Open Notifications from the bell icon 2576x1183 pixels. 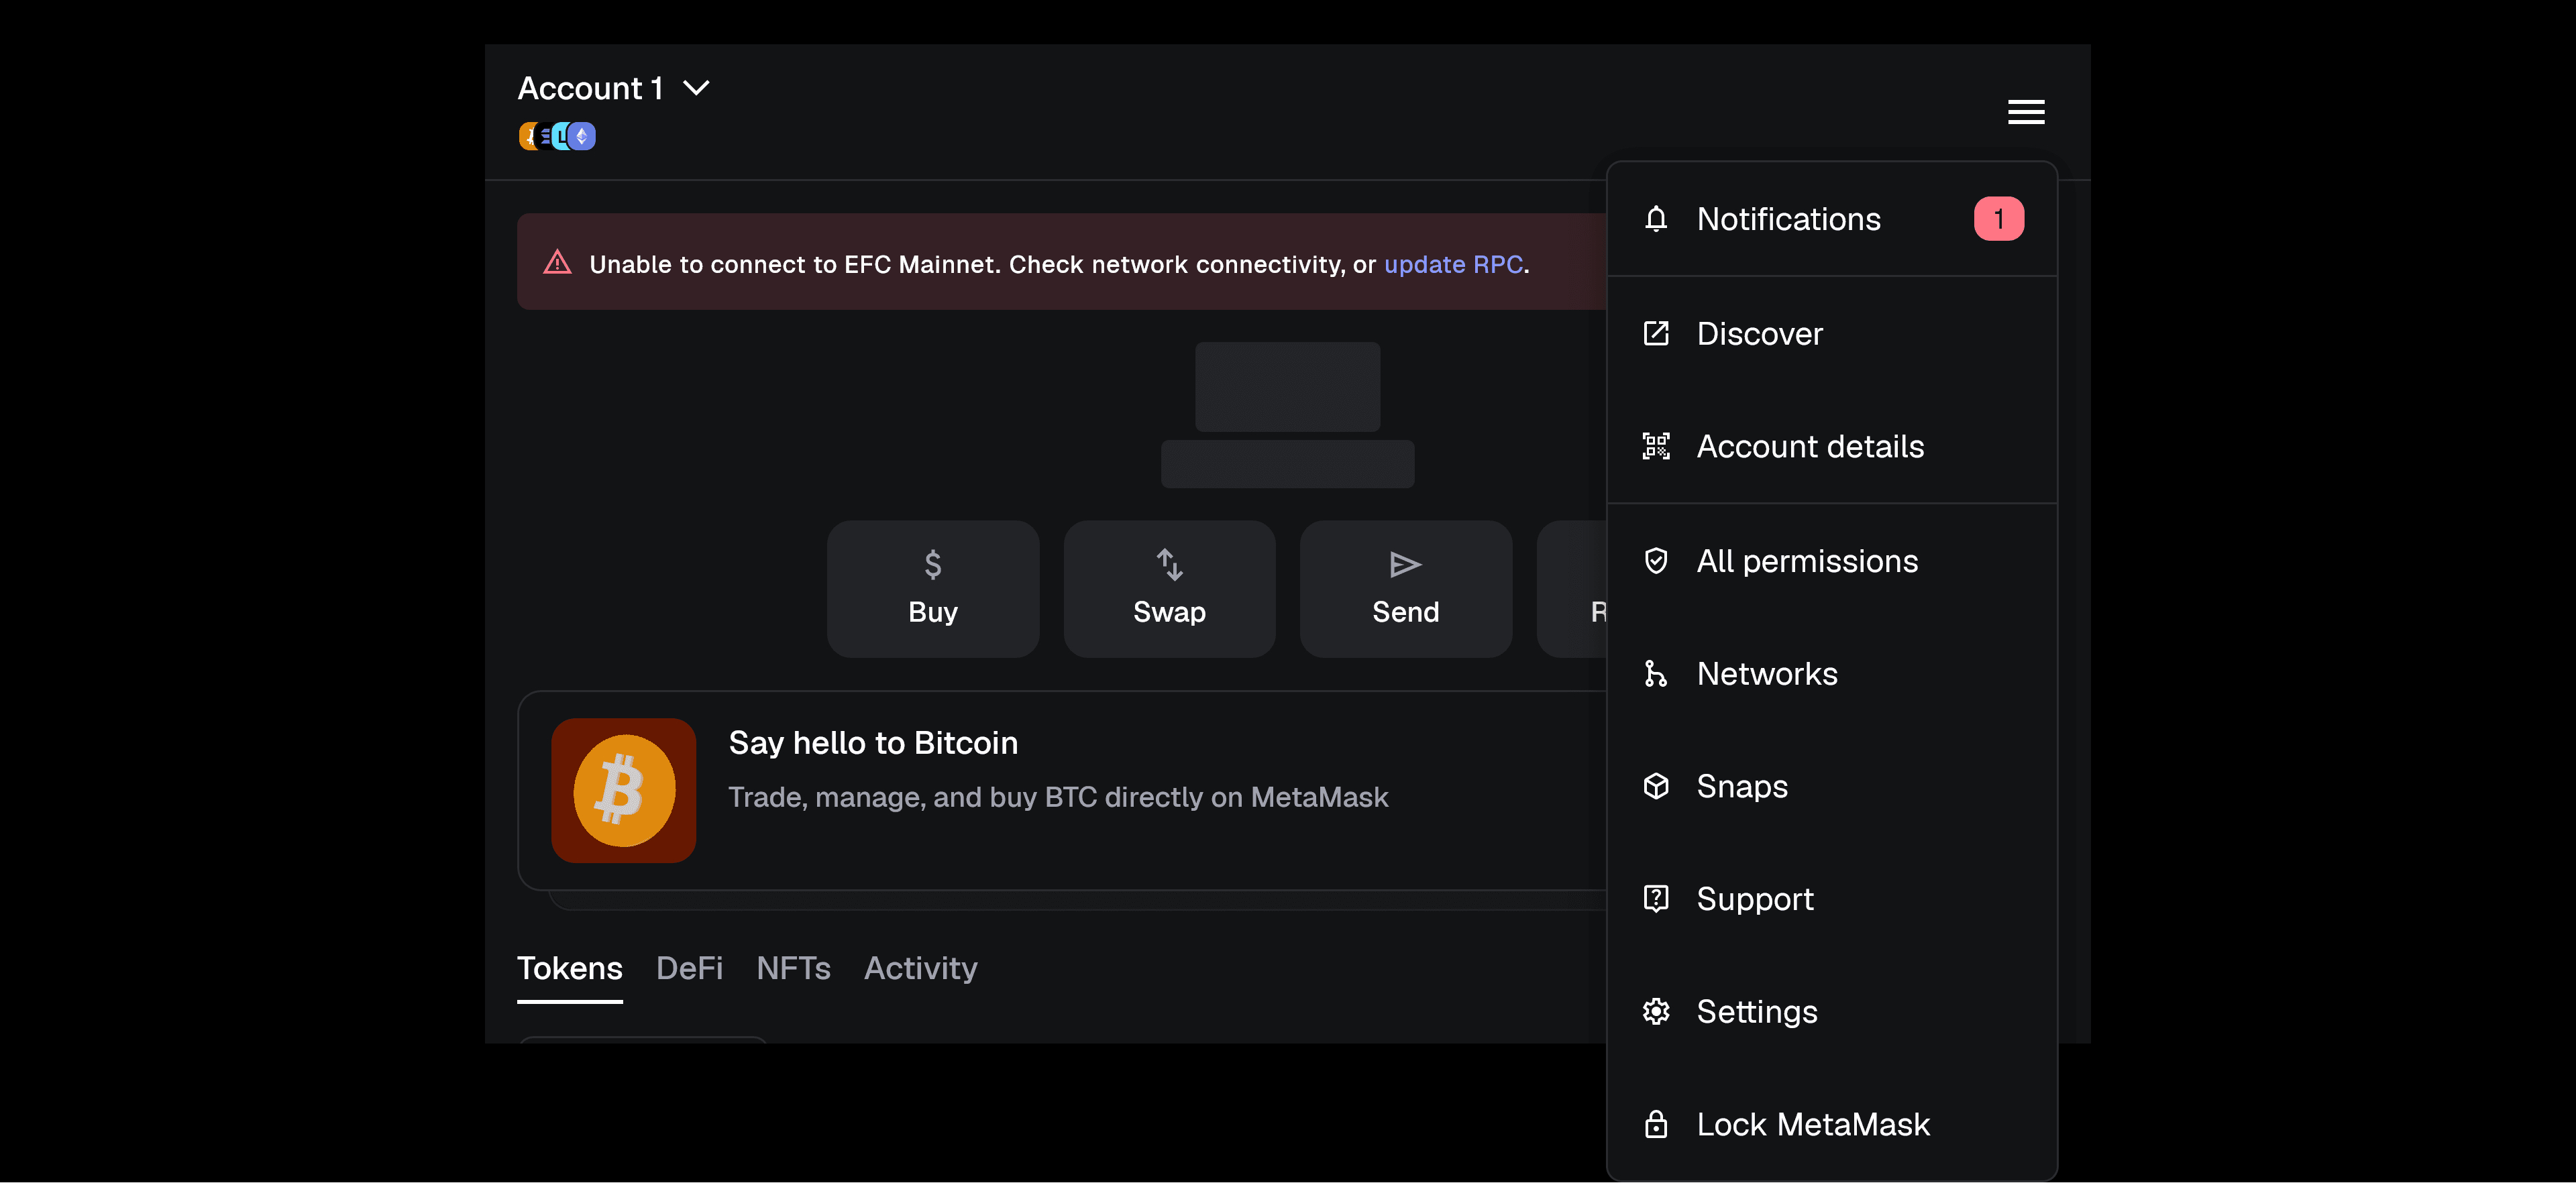tap(1656, 219)
